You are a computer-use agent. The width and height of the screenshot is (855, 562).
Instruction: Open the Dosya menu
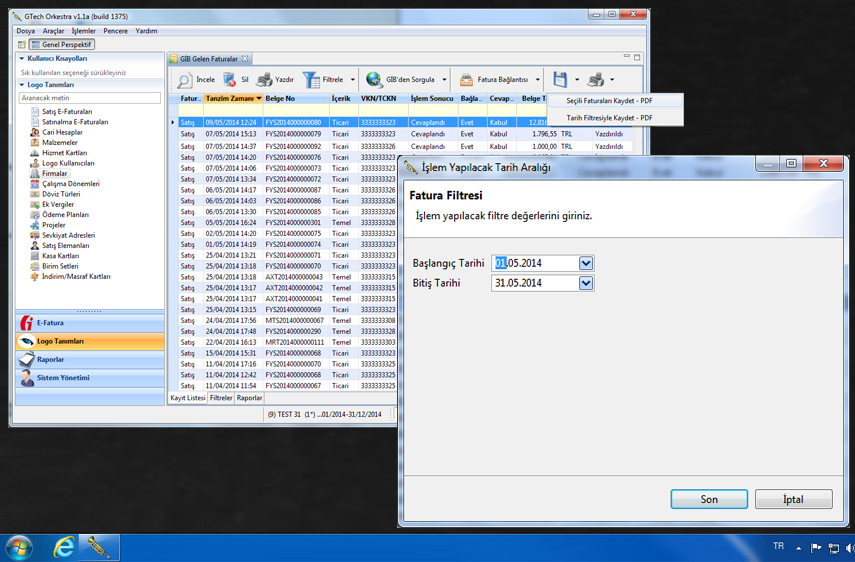[x=26, y=31]
